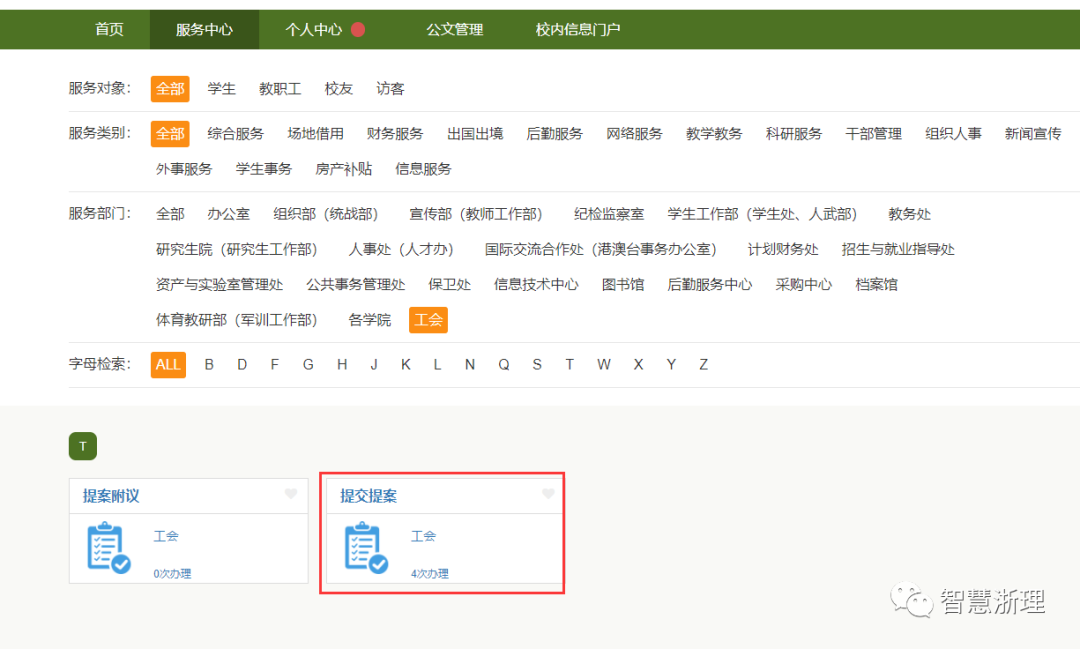Viewport: 1080px width, 649px height.
Task: Click the 提案附议 clipboard checklist icon
Action: 108,548
